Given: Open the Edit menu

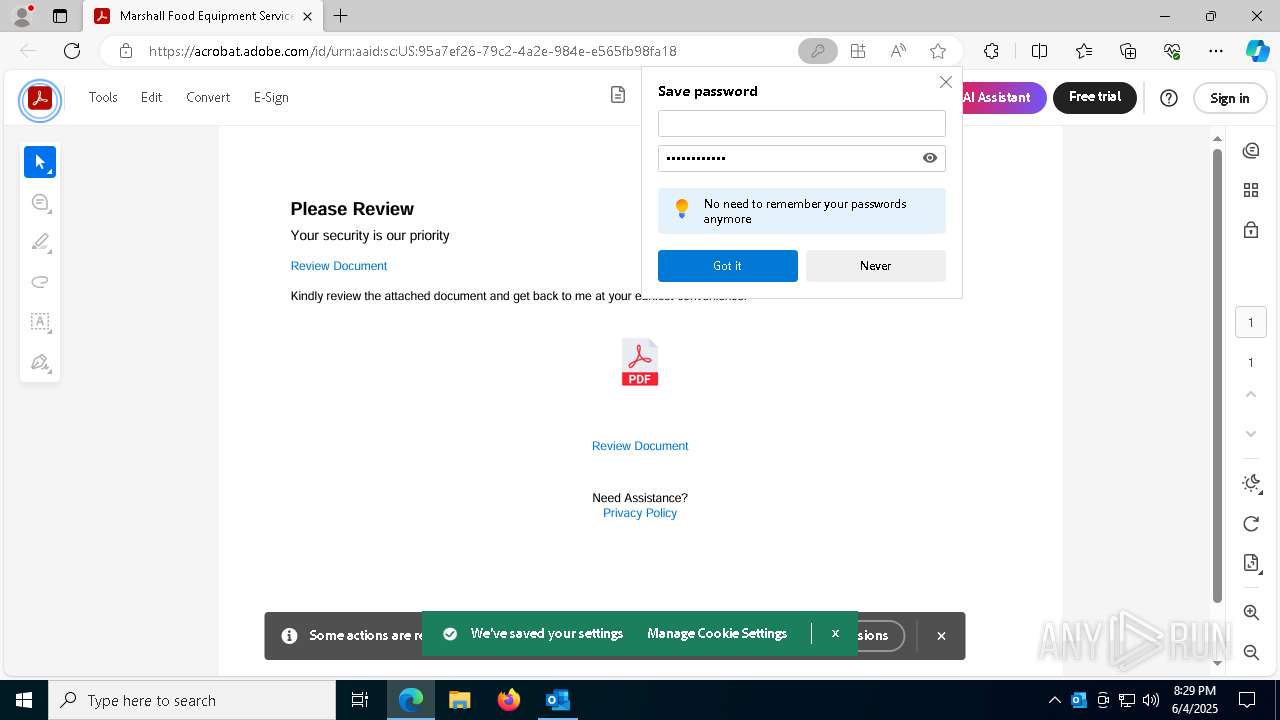Looking at the screenshot, I should coord(151,97).
